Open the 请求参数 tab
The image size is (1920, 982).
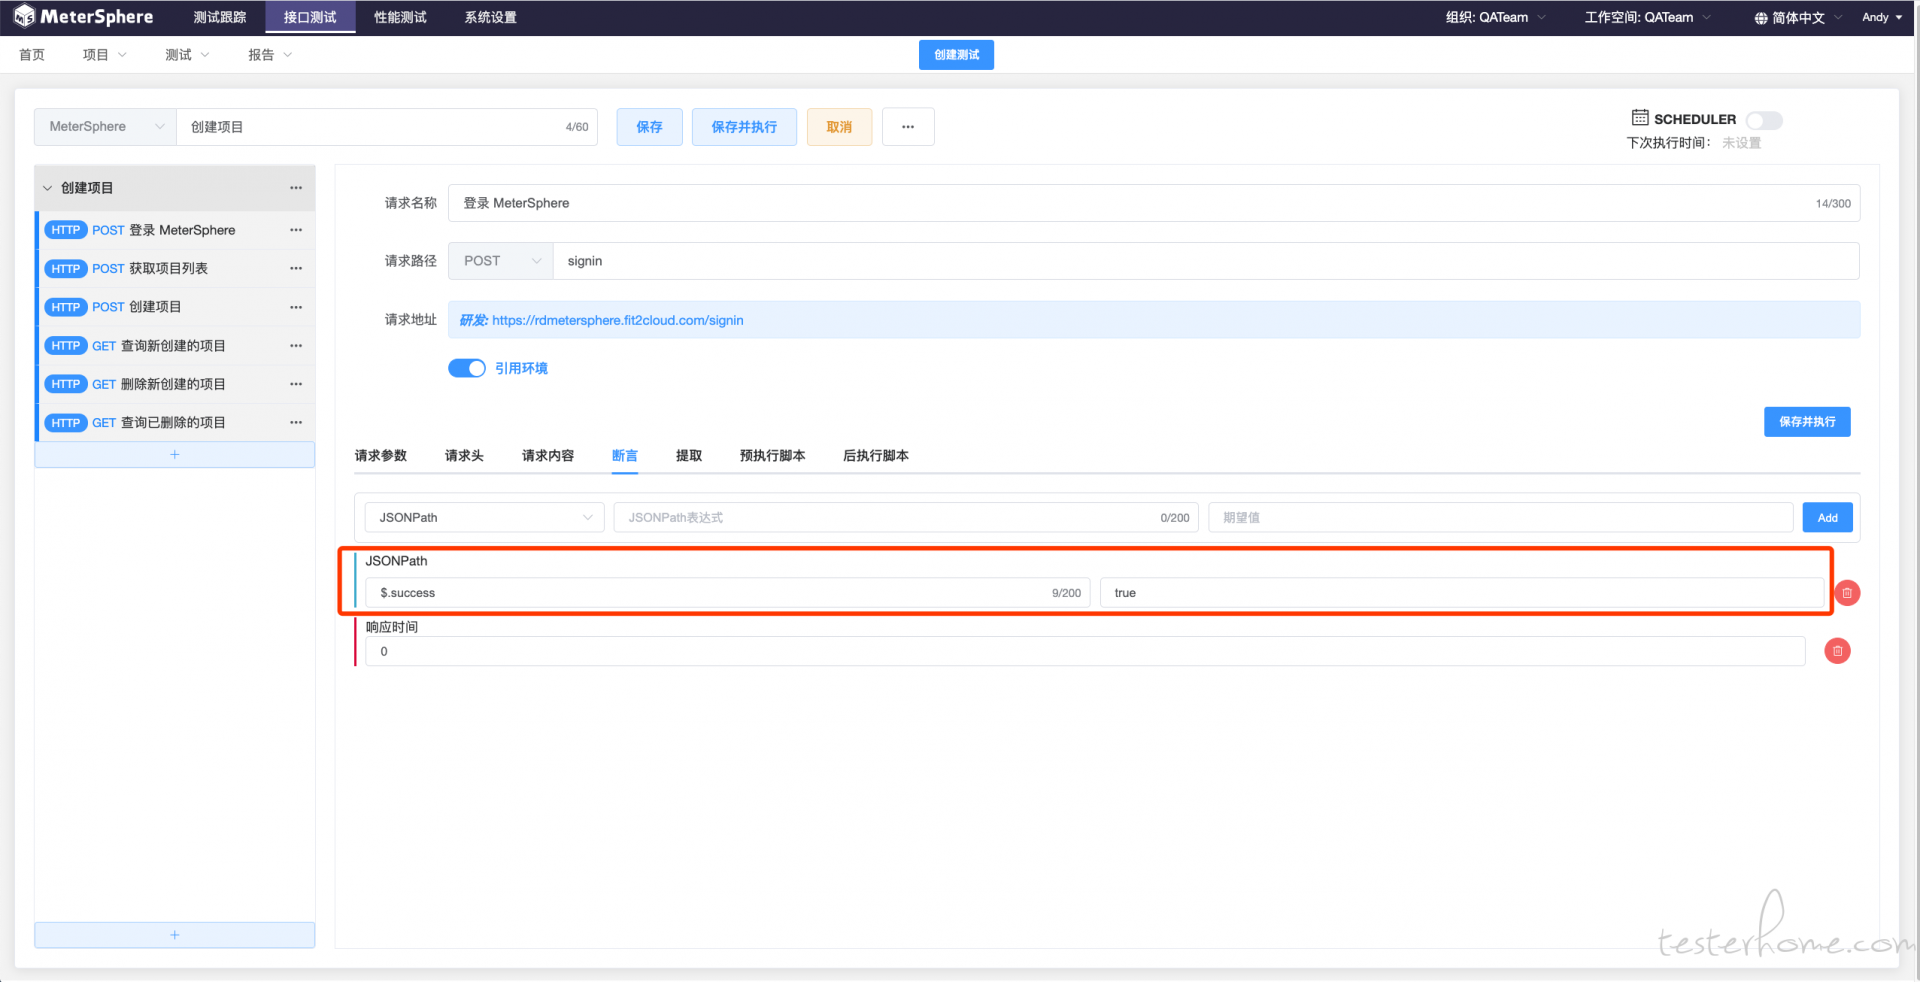pyautogui.click(x=381, y=456)
